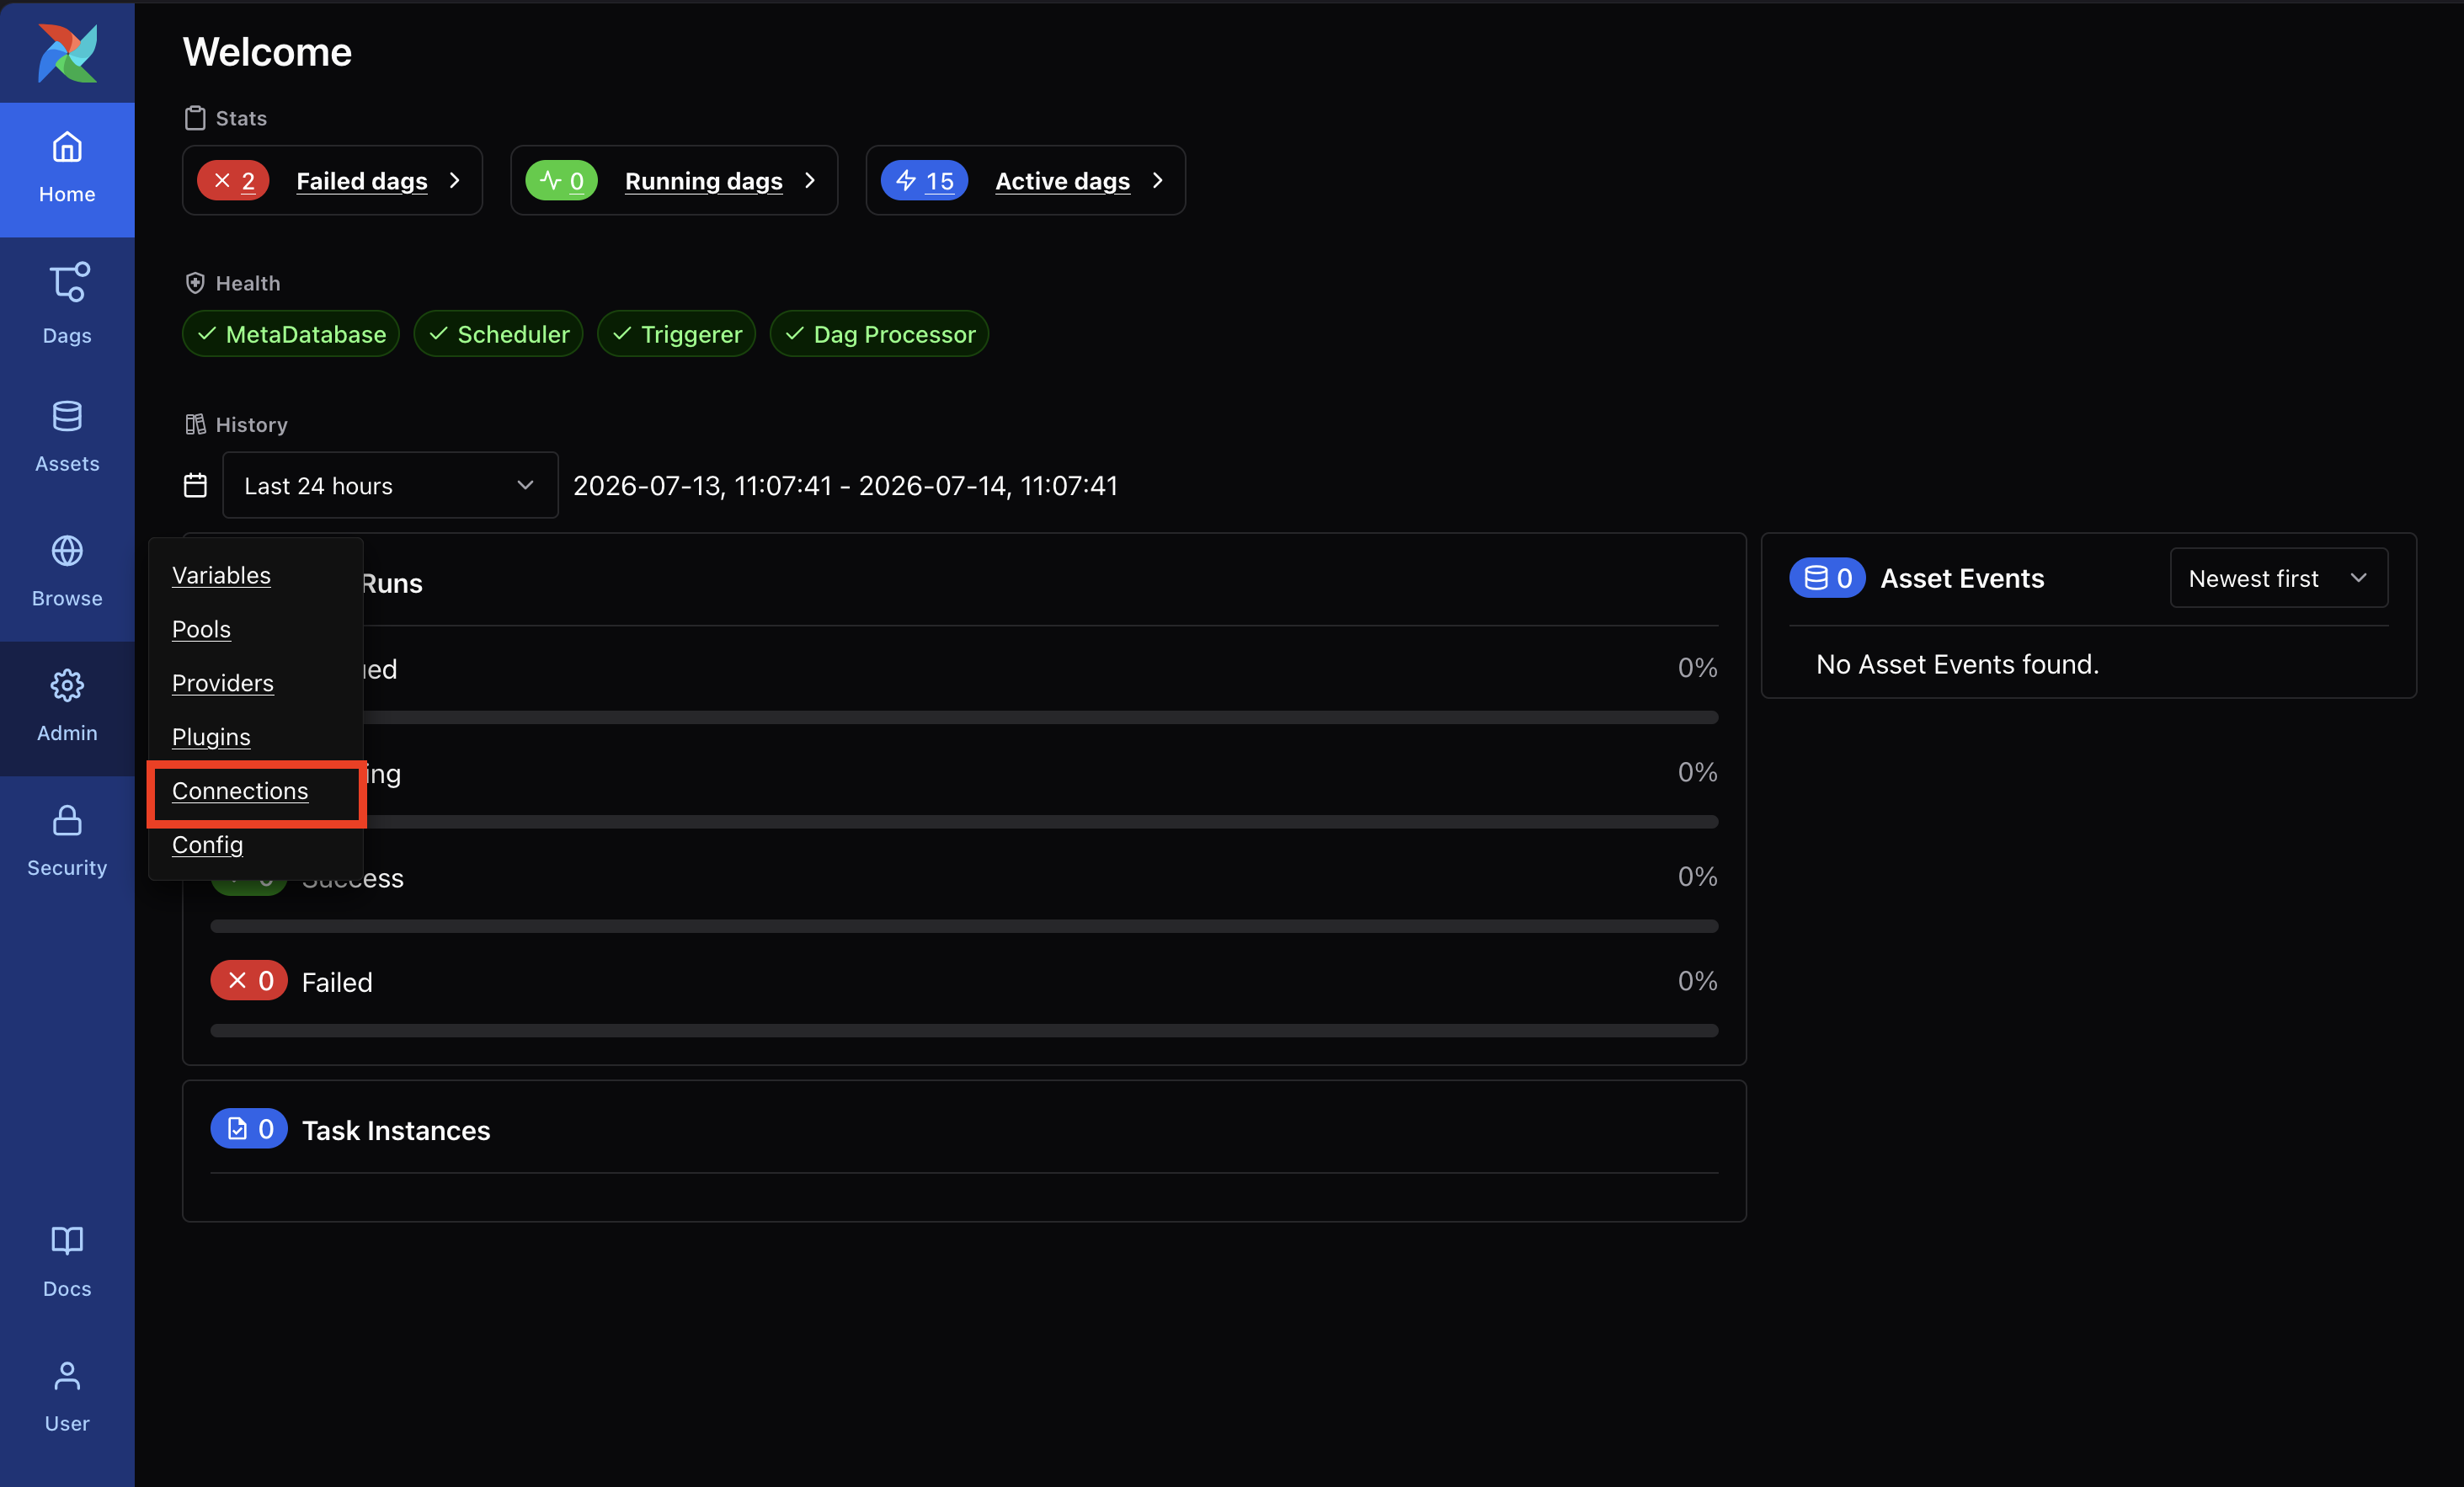Select Config from the Admin menu
Image resolution: width=2464 pixels, height=1487 pixels.
(x=207, y=845)
